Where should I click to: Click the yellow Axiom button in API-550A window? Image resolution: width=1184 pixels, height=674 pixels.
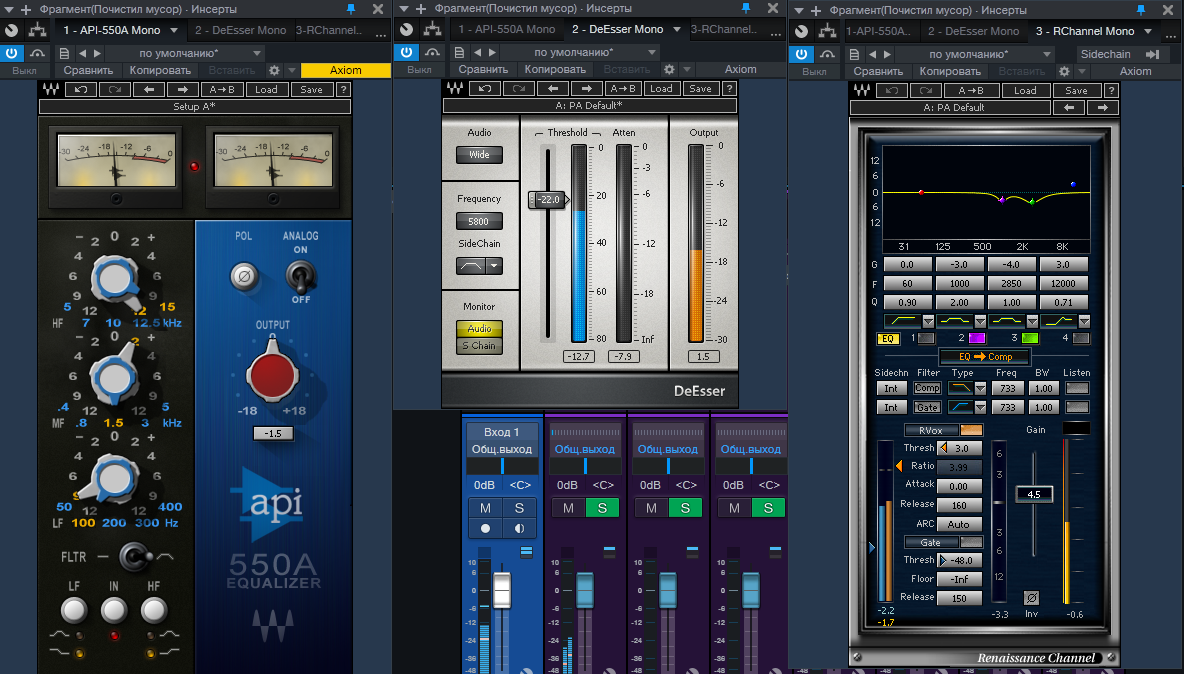(x=346, y=69)
